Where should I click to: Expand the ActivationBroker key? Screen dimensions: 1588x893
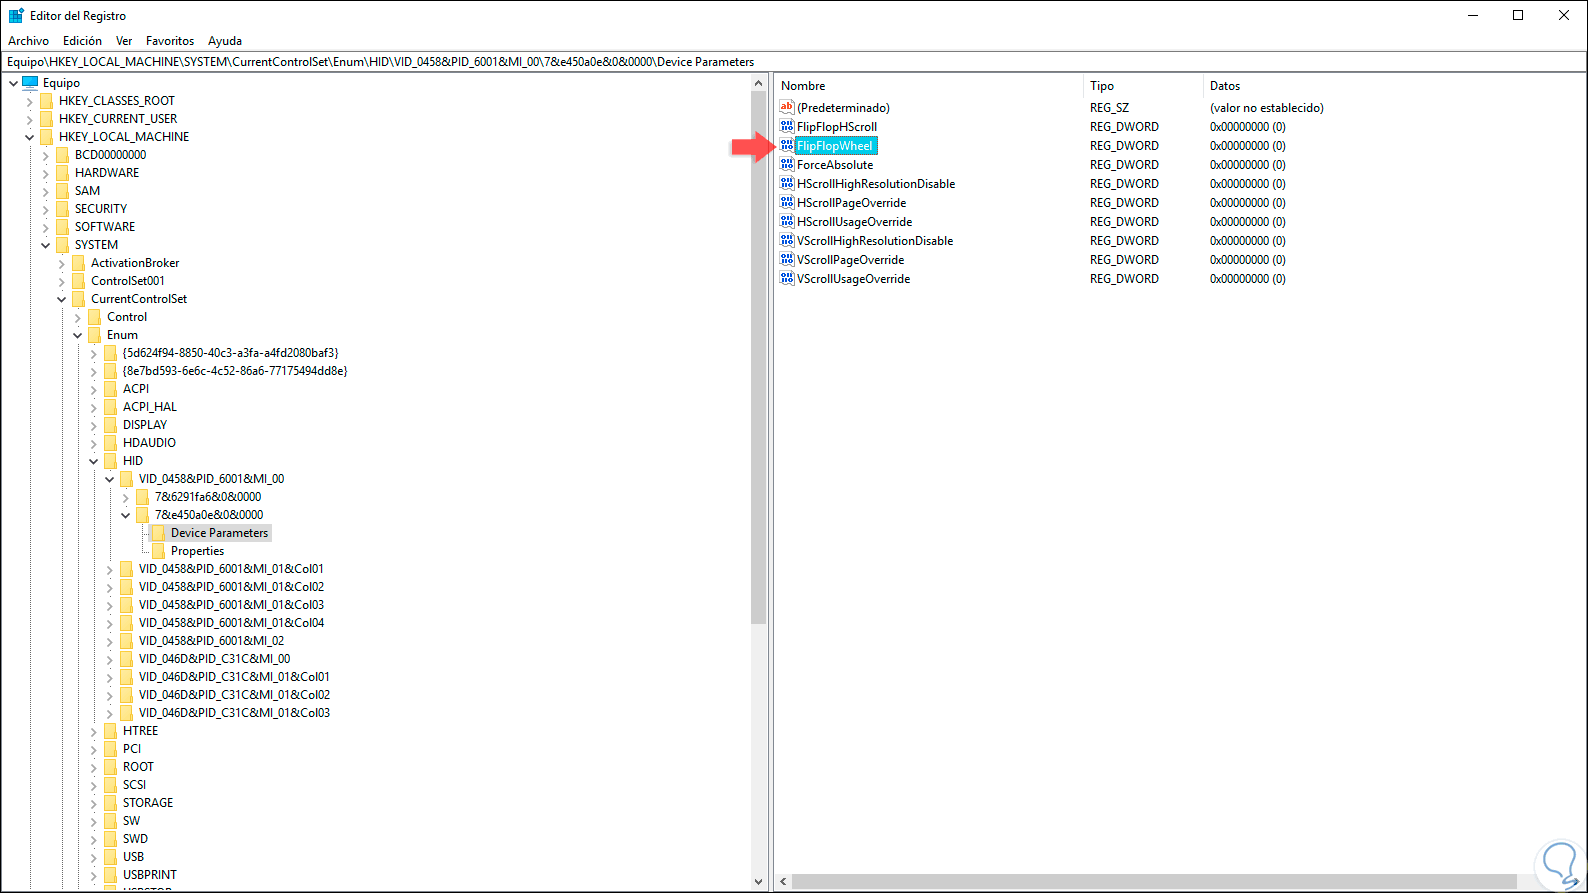(x=61, y=263)
